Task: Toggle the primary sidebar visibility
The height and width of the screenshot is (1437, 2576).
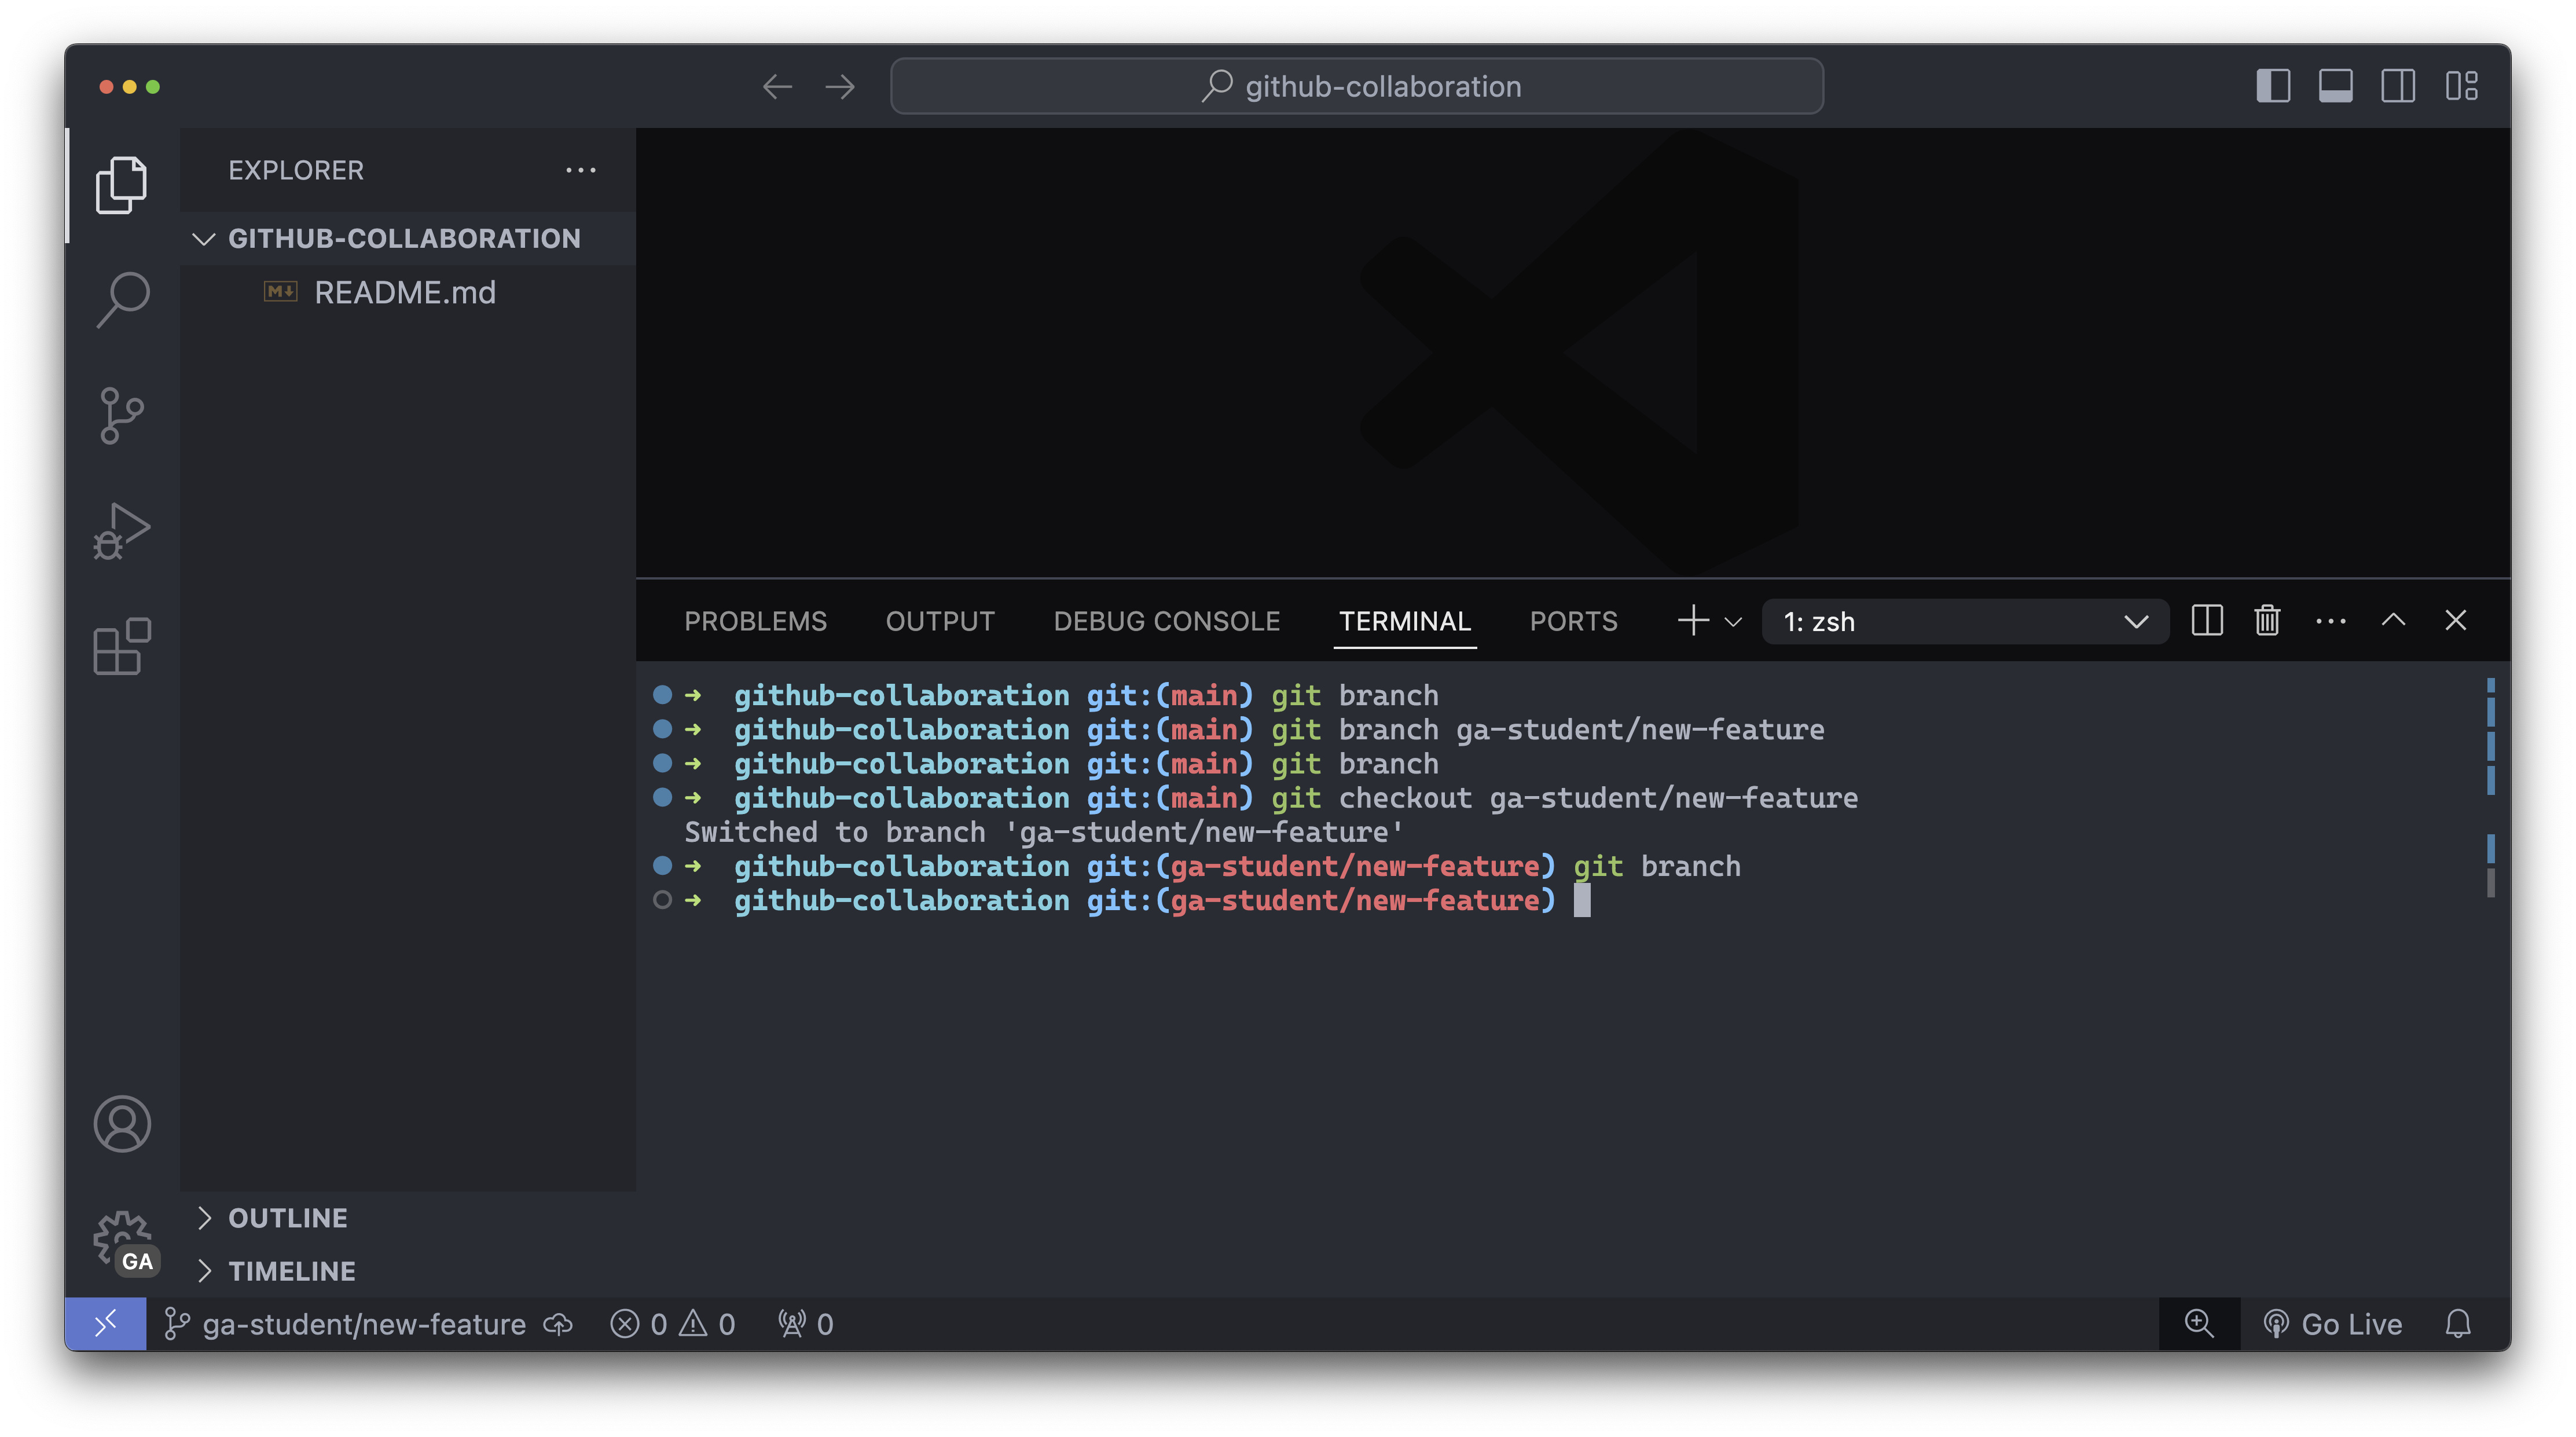Action: coord(2273,86)
